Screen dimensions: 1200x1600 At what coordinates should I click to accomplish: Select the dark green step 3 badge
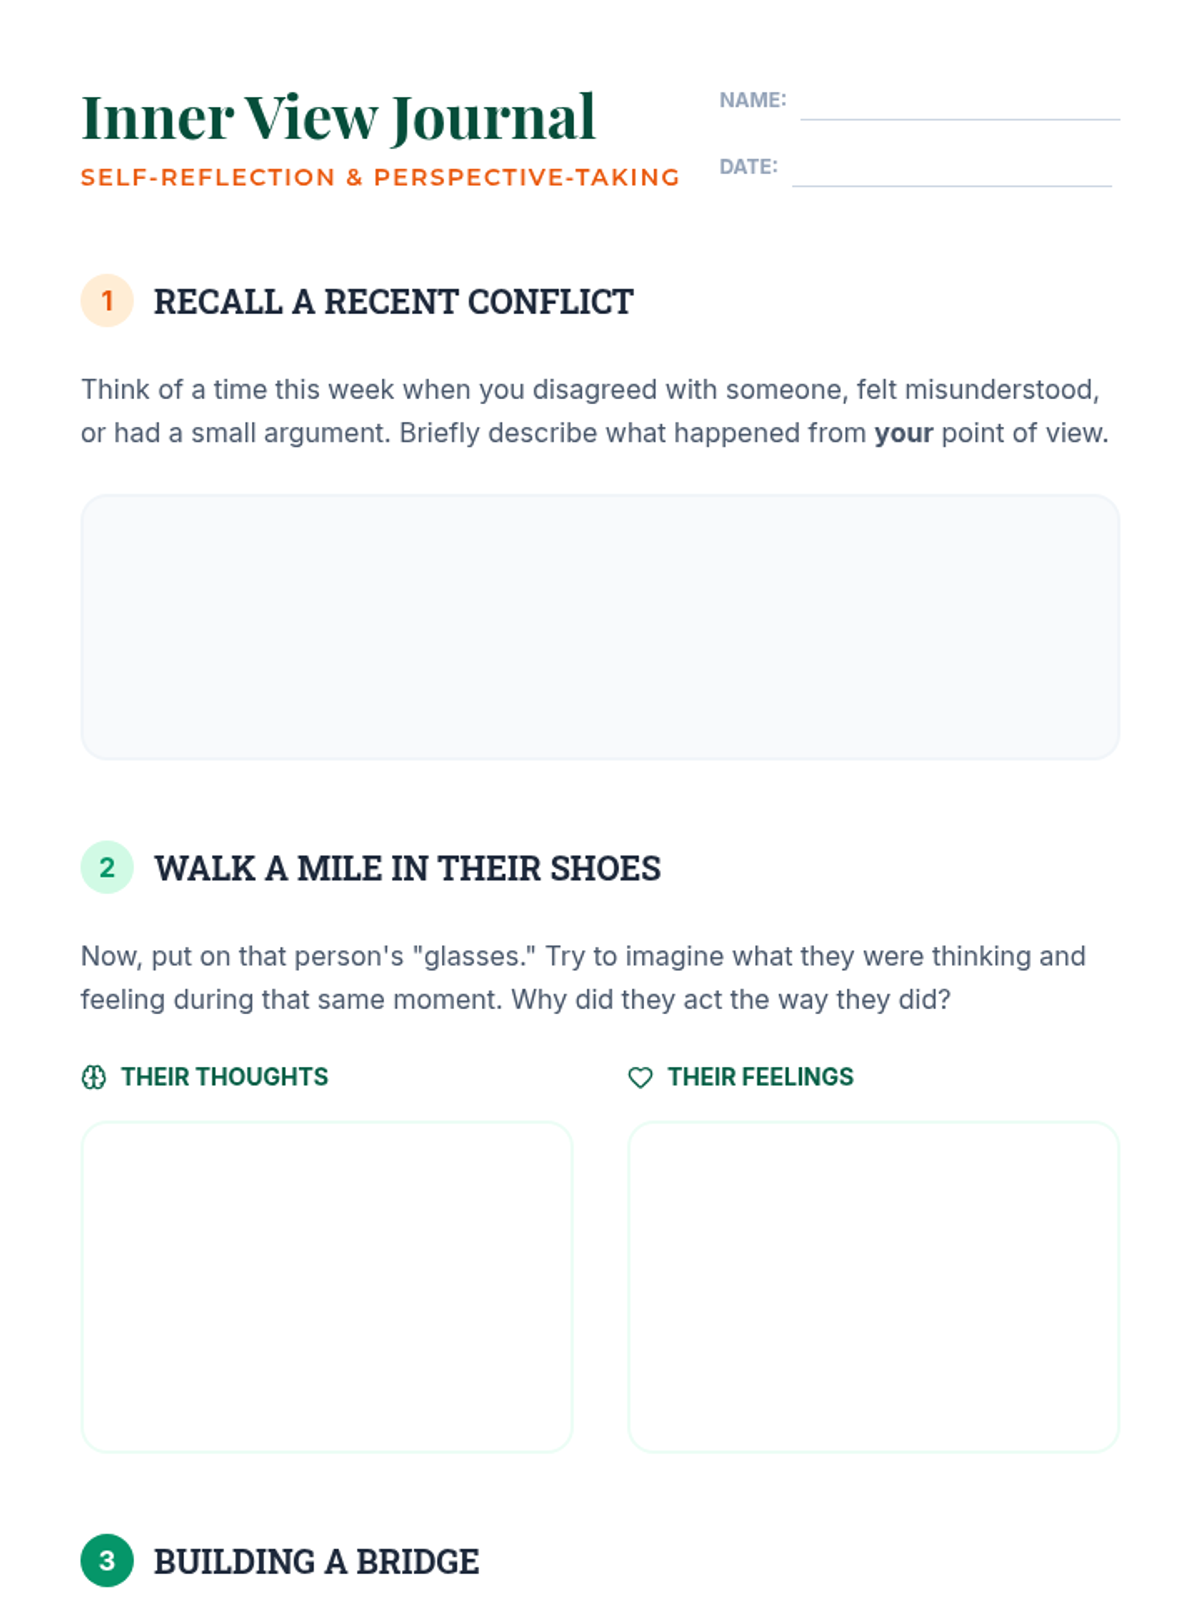pos(107,1560)
